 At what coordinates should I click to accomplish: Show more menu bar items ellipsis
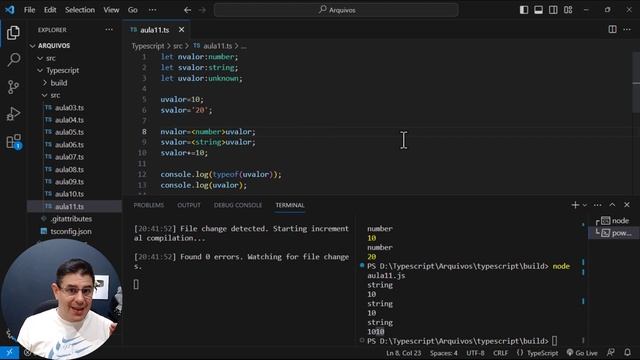[x=152, y=10]
